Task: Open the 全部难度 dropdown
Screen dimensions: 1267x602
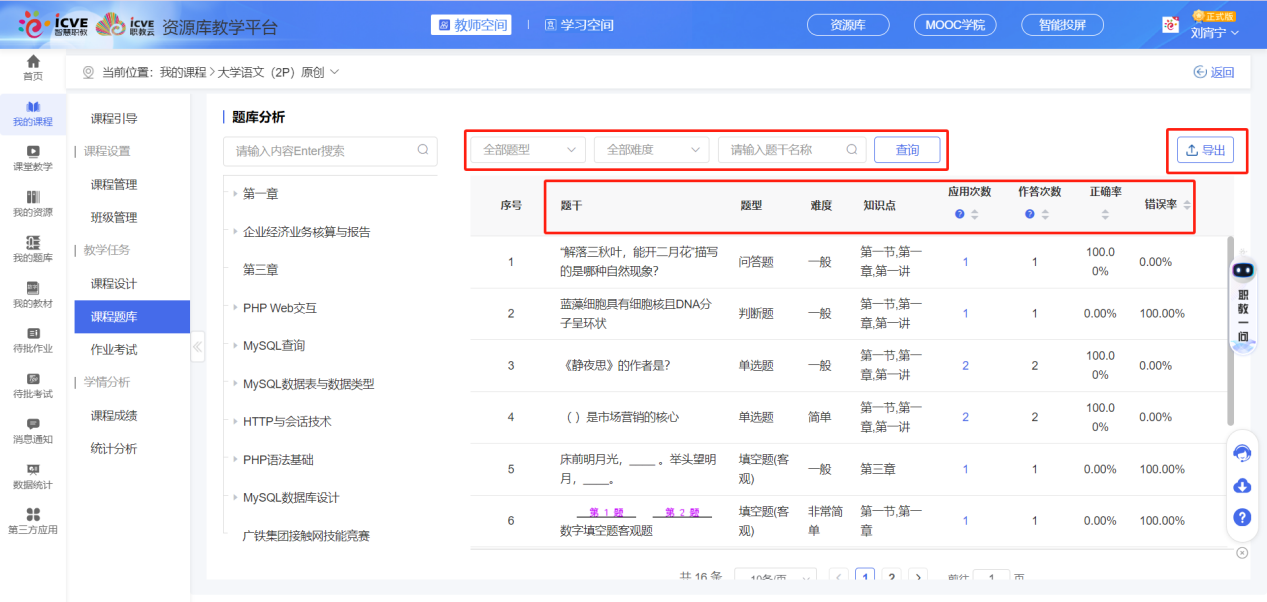Action: point(651,150)
